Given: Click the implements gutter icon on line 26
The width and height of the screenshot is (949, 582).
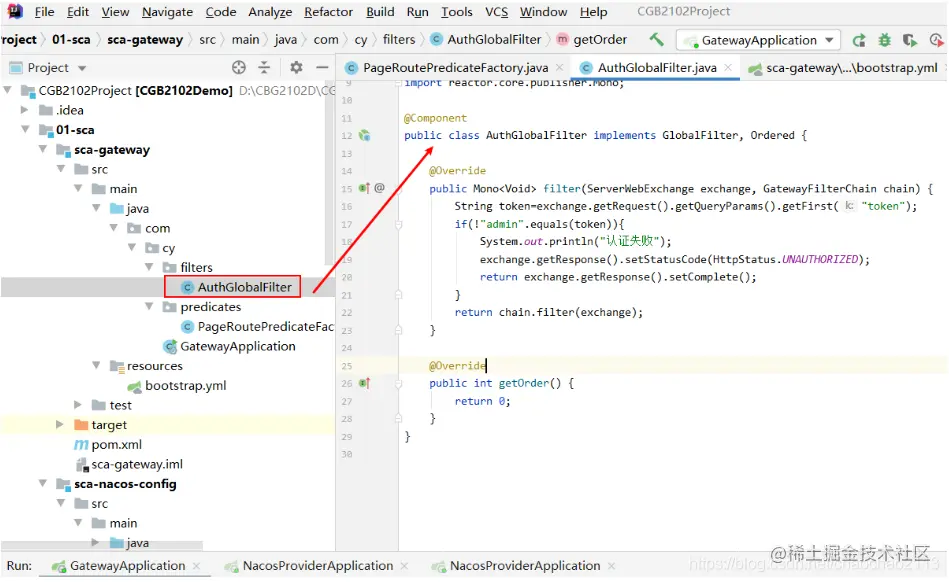Looking at the screenshot, I should click(364, 383).
